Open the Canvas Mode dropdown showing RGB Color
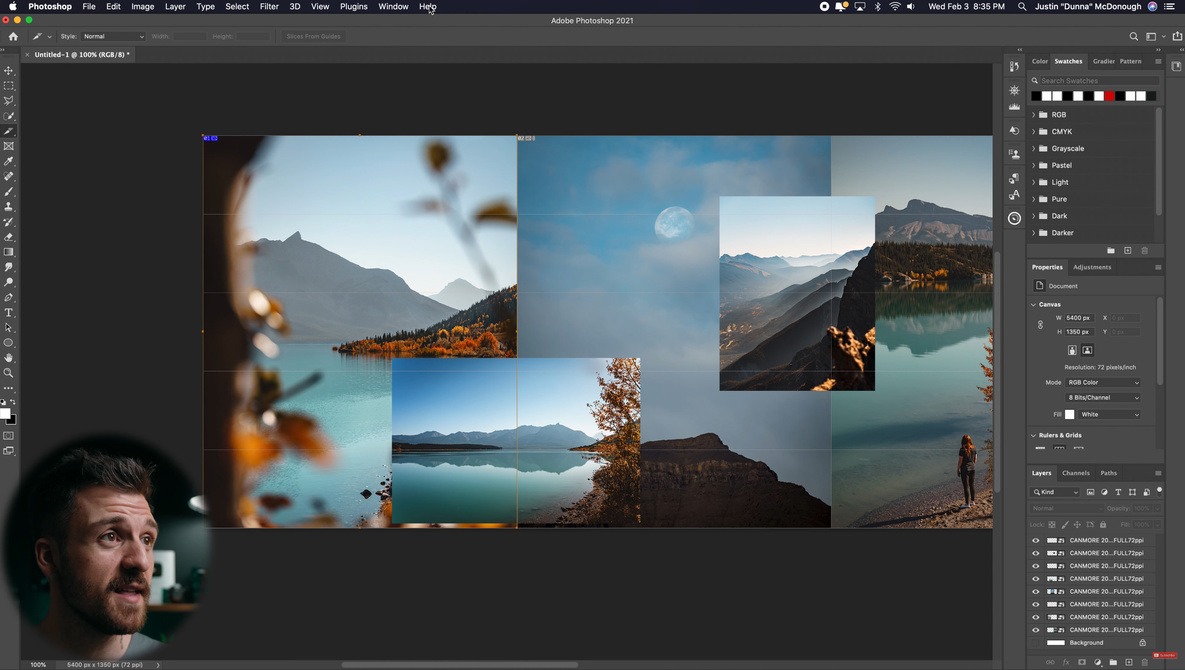 (1105, 382)
